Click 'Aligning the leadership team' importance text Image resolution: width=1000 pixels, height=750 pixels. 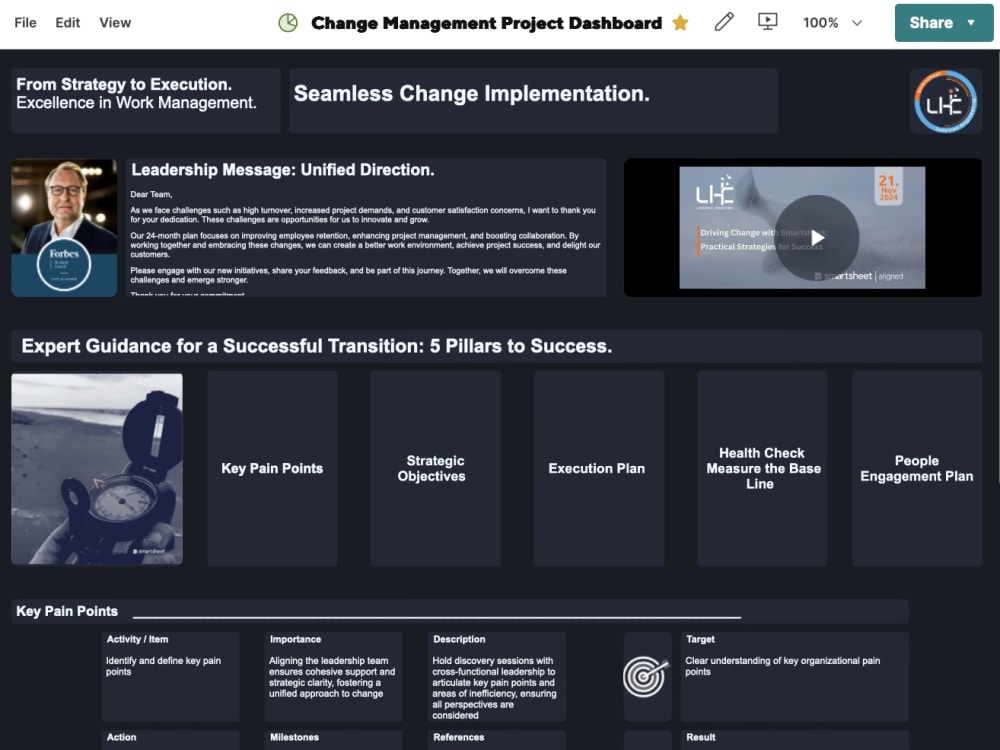click(332, 677)
